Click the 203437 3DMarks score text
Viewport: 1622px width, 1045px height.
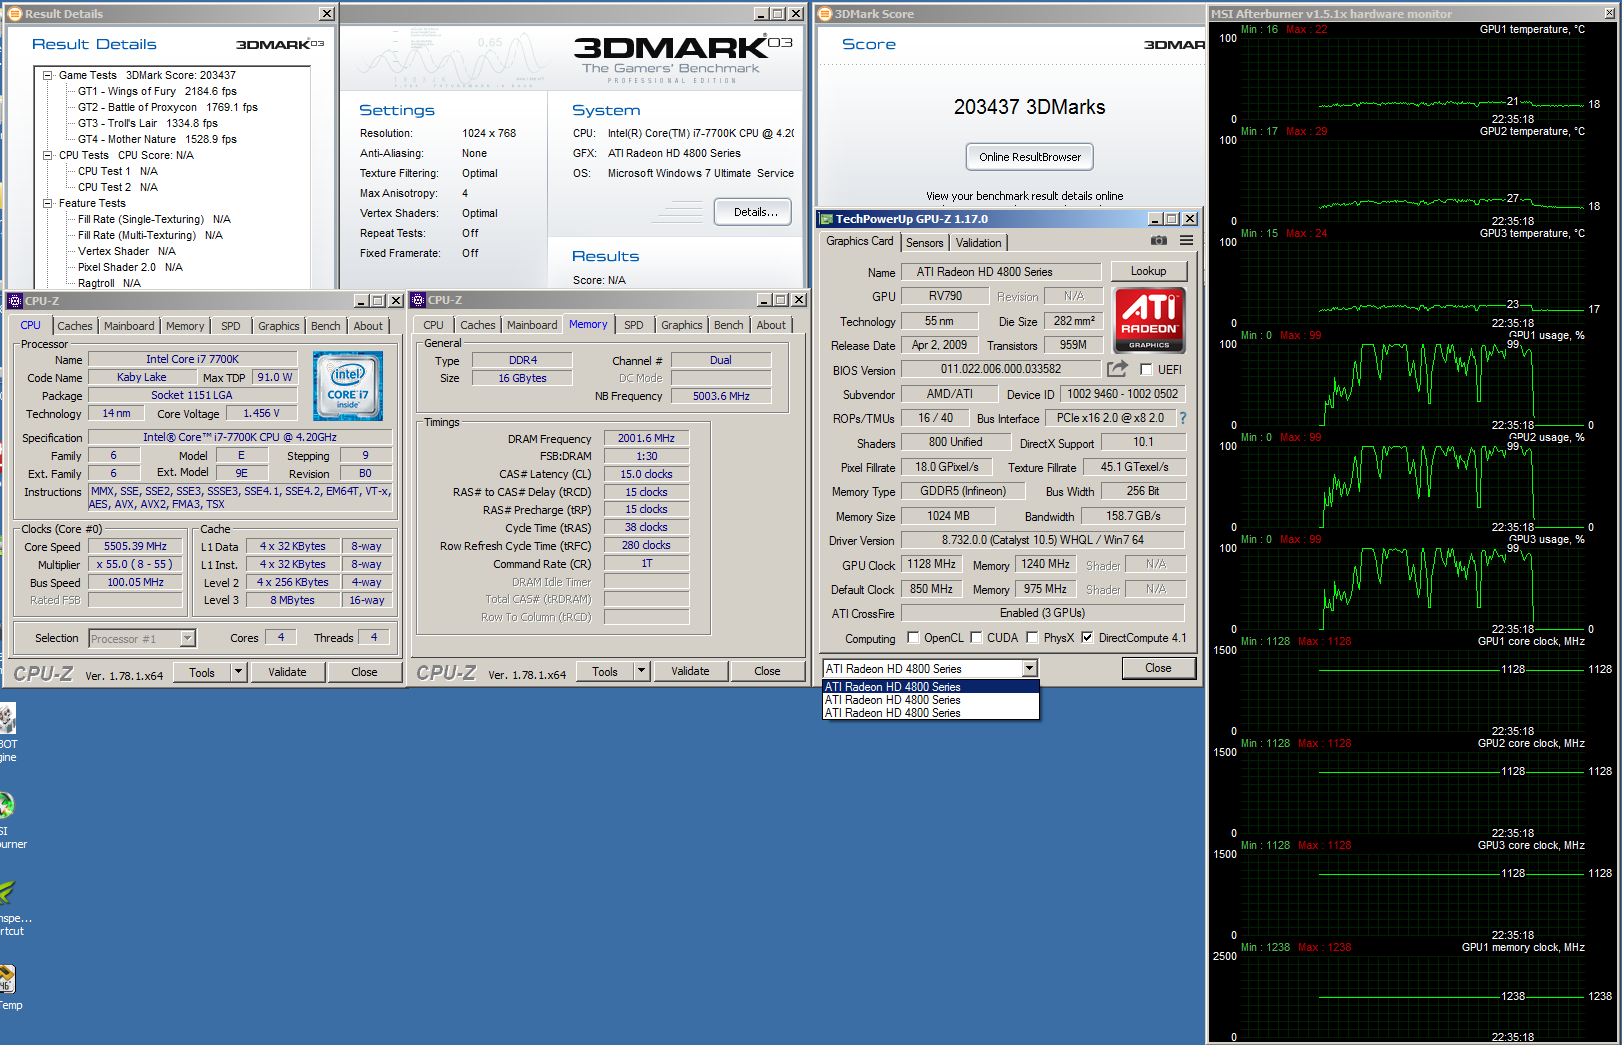click(x=1029, y=107)
